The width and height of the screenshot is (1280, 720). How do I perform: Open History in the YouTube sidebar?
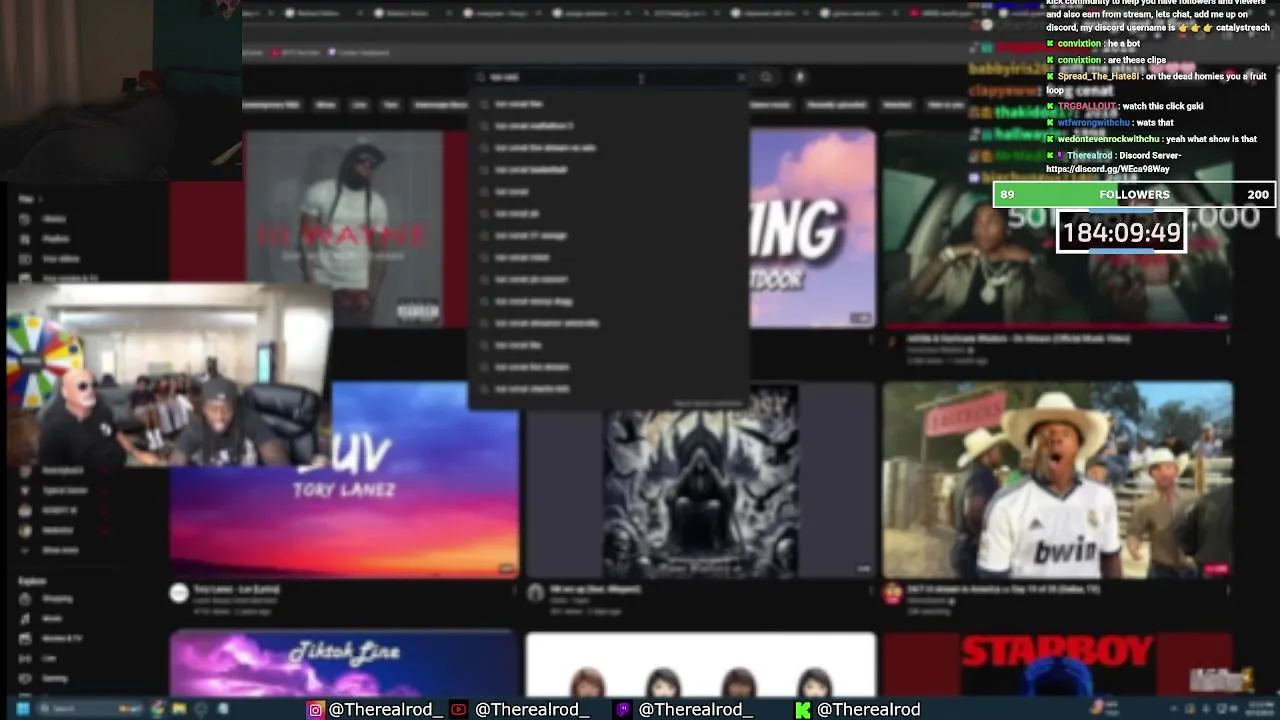[53, 219]
